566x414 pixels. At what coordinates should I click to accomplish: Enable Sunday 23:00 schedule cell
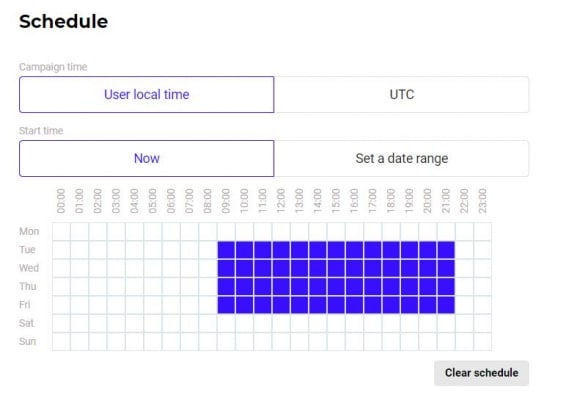click(x=483, y=341)
